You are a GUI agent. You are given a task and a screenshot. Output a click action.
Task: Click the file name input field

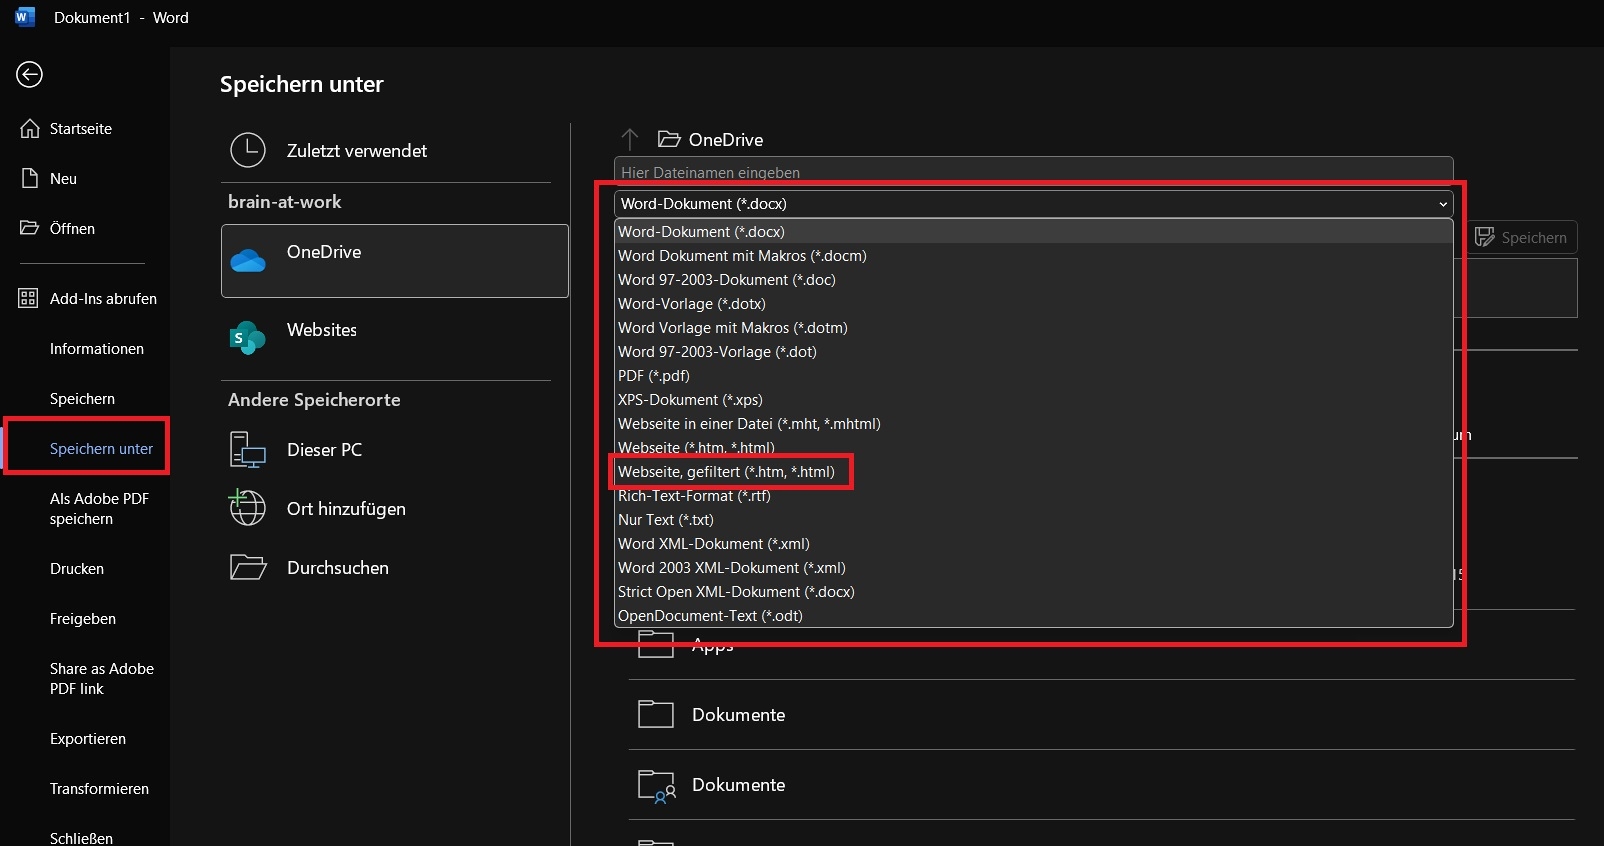pos(1033,170)
